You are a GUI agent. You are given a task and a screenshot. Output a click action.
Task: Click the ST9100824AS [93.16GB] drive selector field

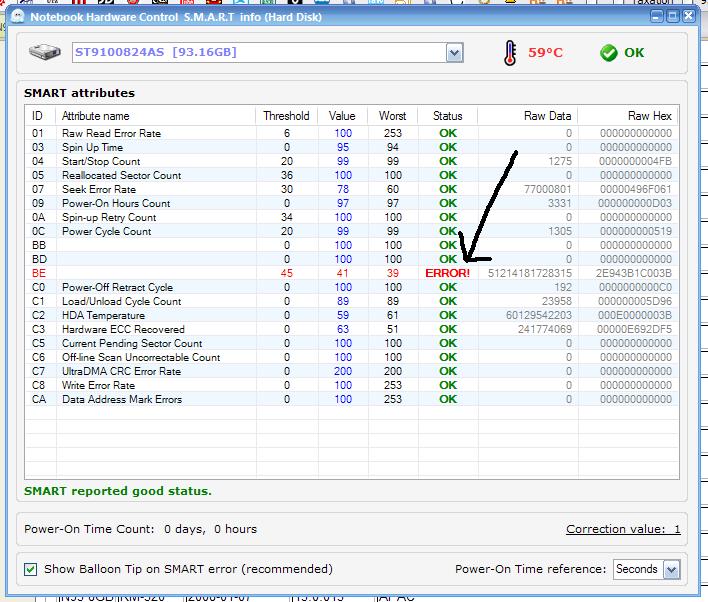point(267,53)
